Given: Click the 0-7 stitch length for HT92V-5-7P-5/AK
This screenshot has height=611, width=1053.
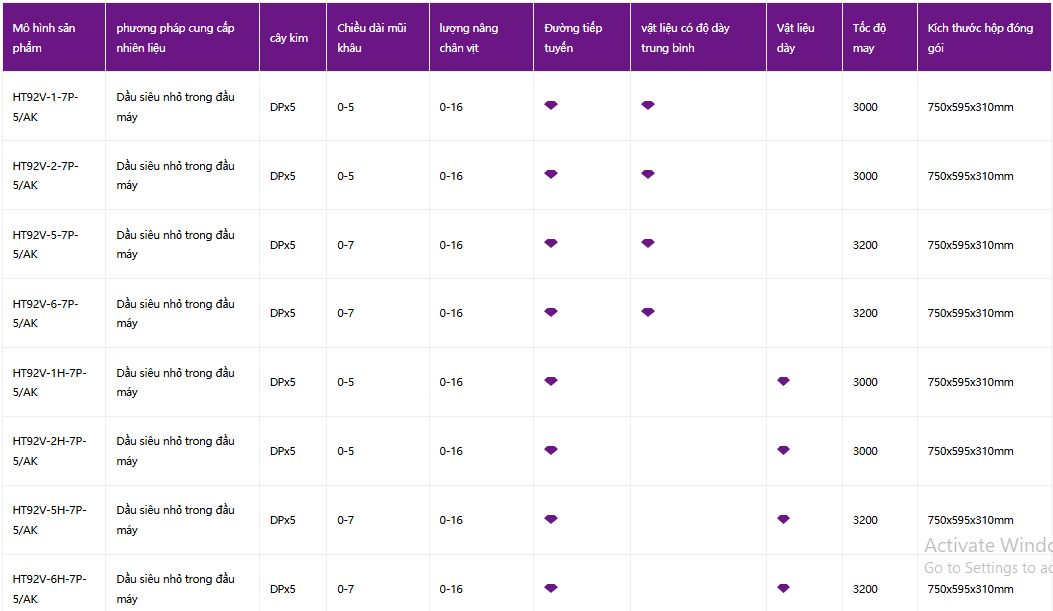Looking at the screenshot, I should click(345, 245).
